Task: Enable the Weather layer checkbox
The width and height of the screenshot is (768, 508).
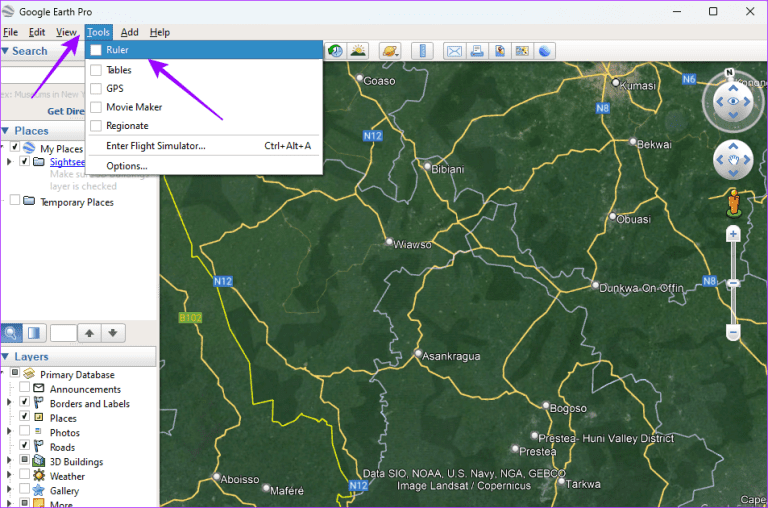Action: (x=24, y=474)
